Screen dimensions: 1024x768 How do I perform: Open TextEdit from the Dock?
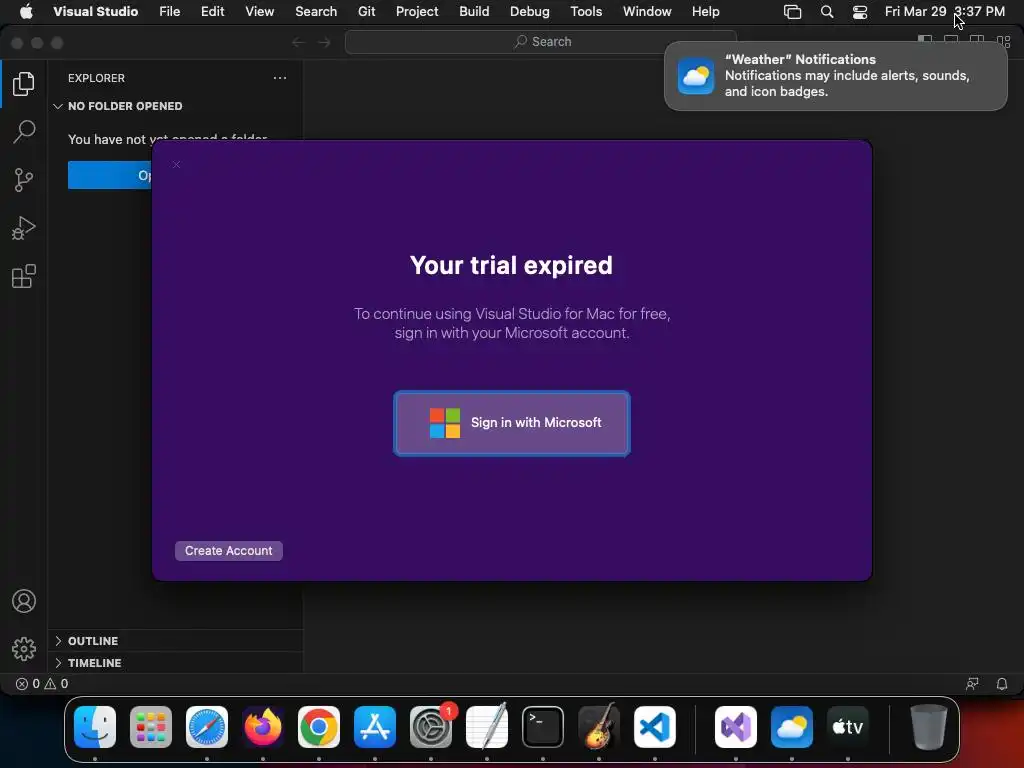point(487,726)
